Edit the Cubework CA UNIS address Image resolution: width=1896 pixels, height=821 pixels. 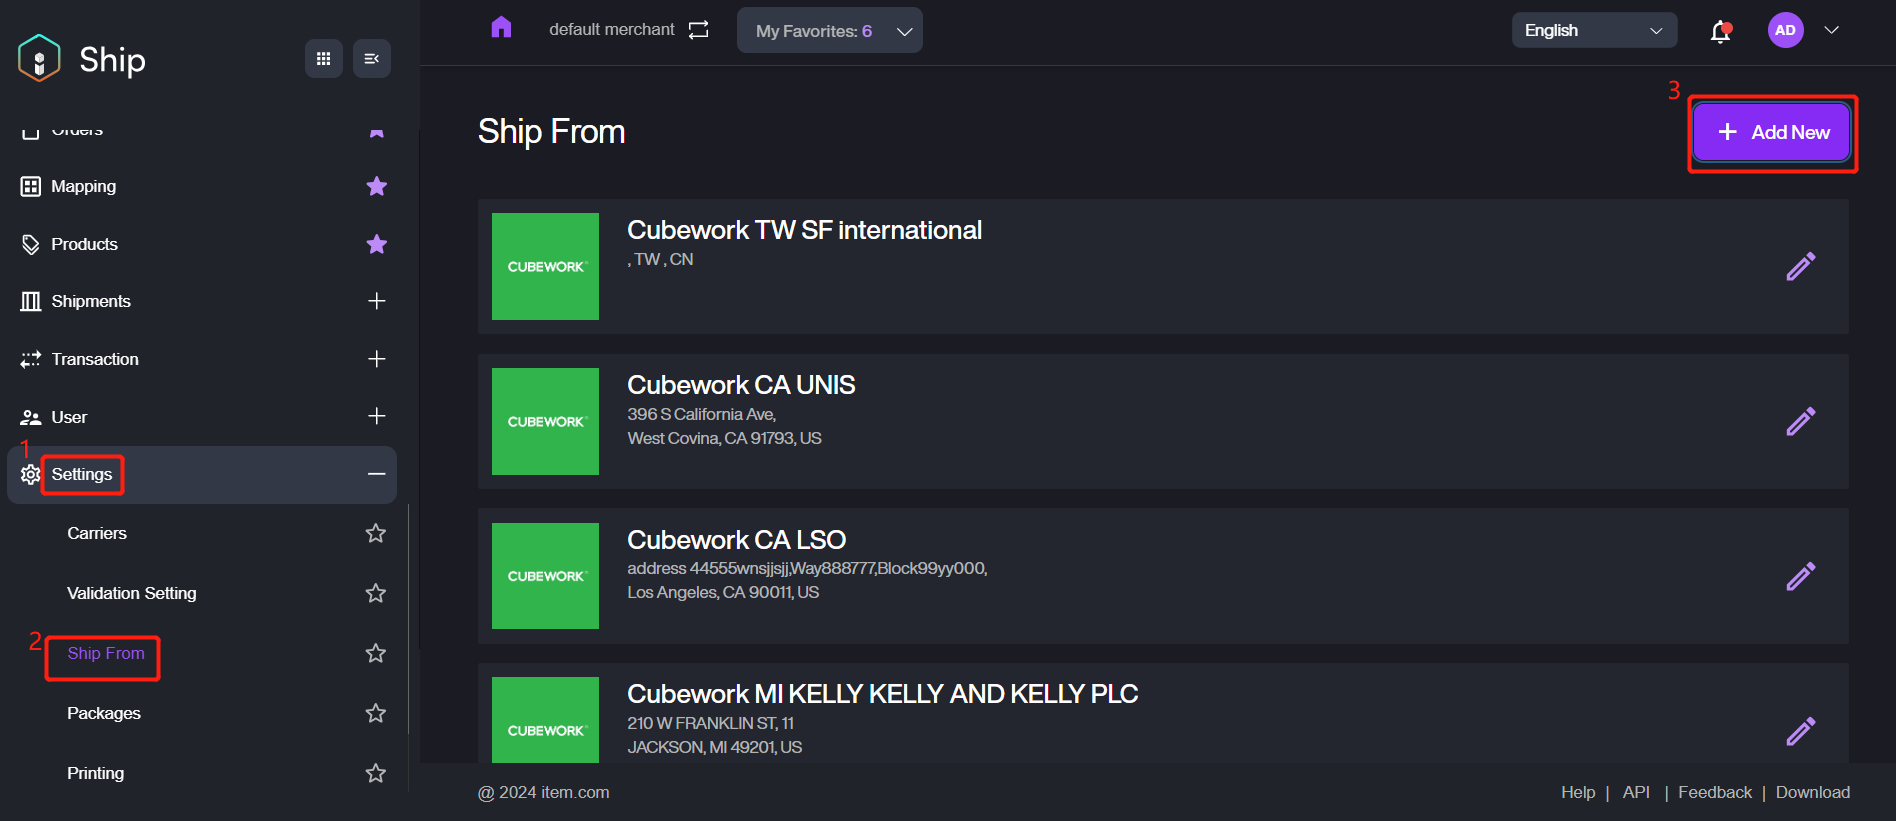[1800, 421]
